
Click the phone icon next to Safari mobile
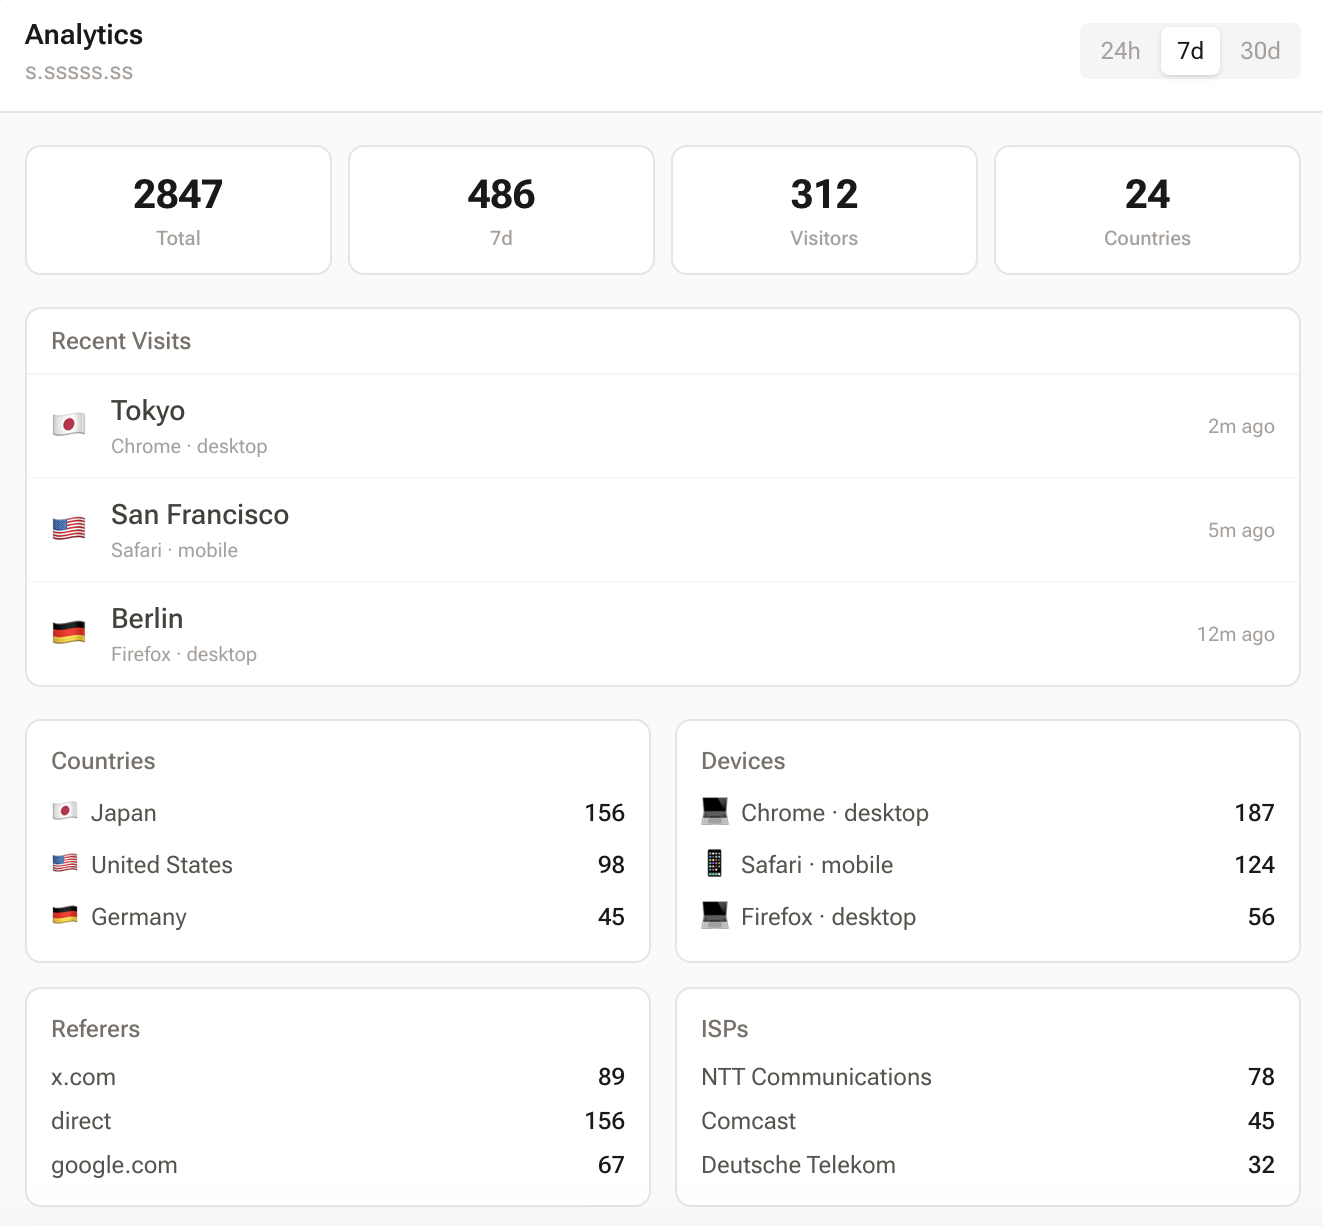(715, 863)
